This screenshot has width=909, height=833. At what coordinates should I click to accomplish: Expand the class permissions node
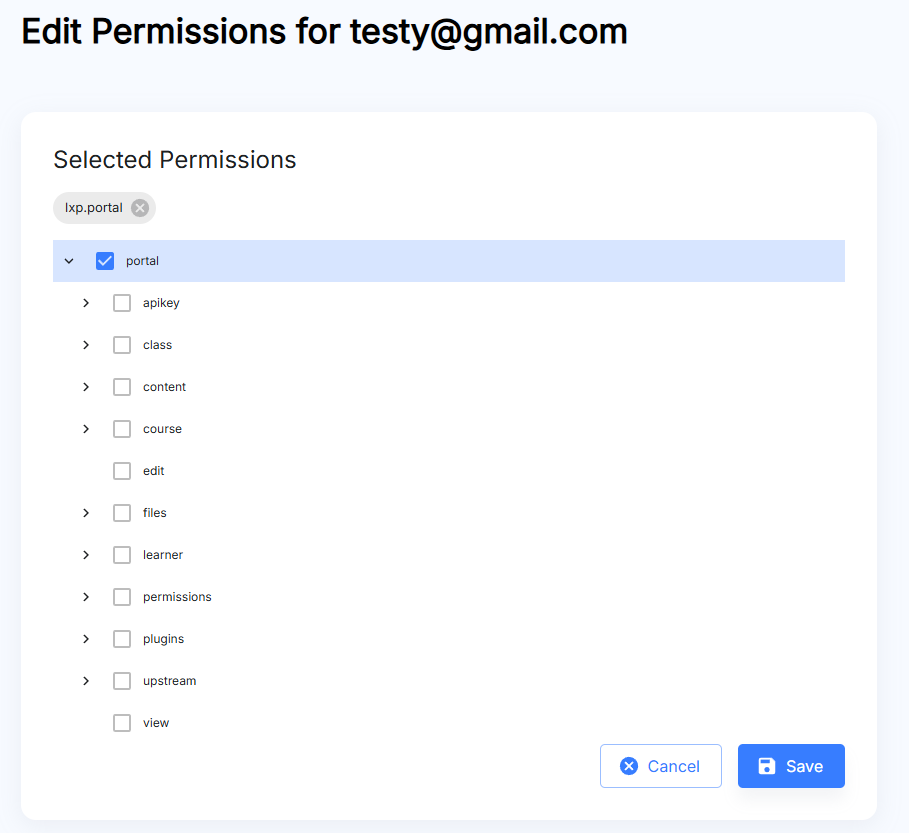point(86,345)
